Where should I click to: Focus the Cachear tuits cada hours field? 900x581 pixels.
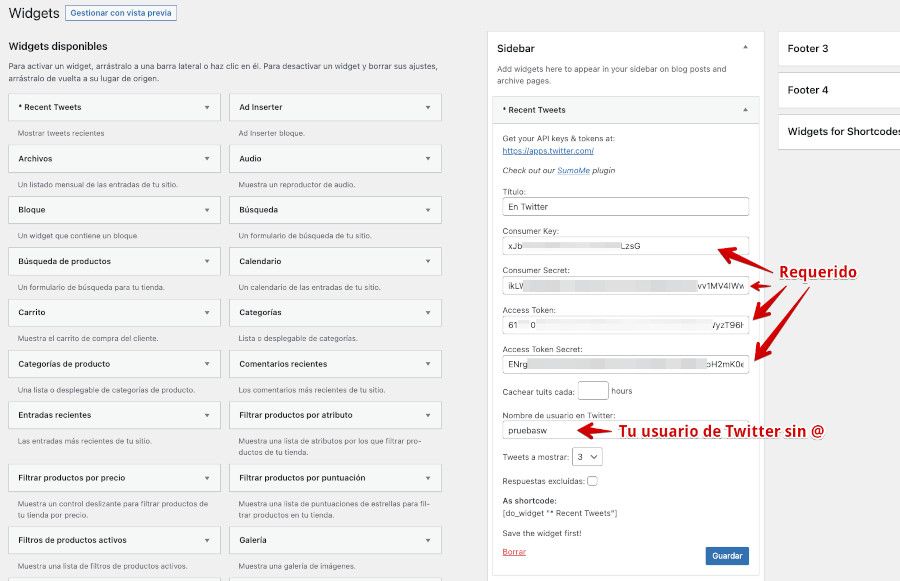click(x=593, y=390)
